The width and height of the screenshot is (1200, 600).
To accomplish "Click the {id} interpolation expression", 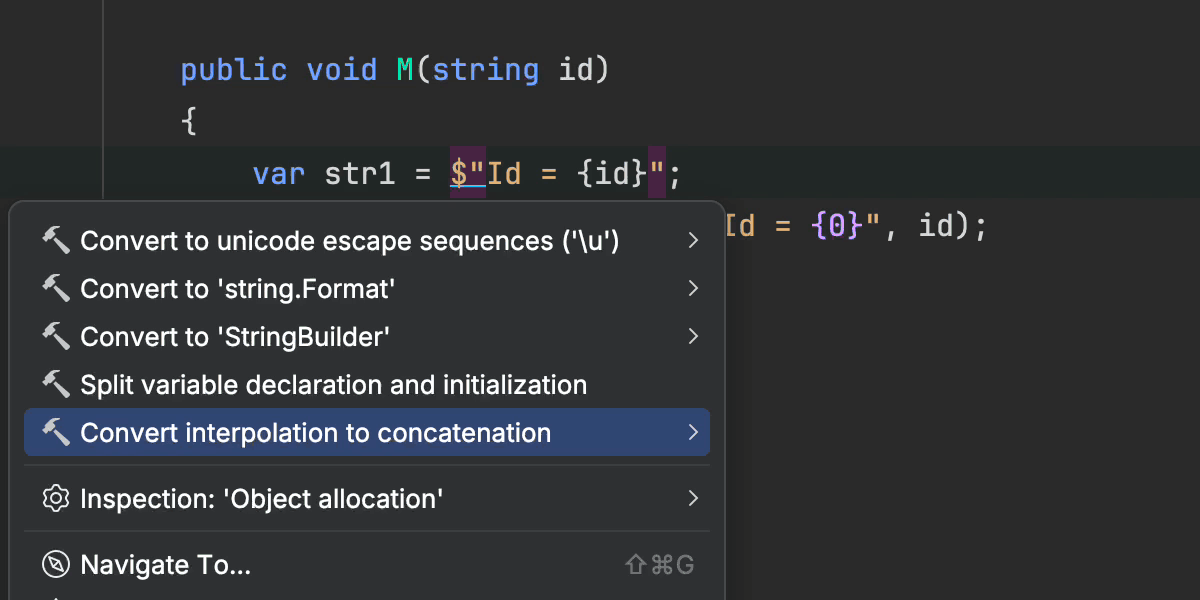I will point(612,175).
